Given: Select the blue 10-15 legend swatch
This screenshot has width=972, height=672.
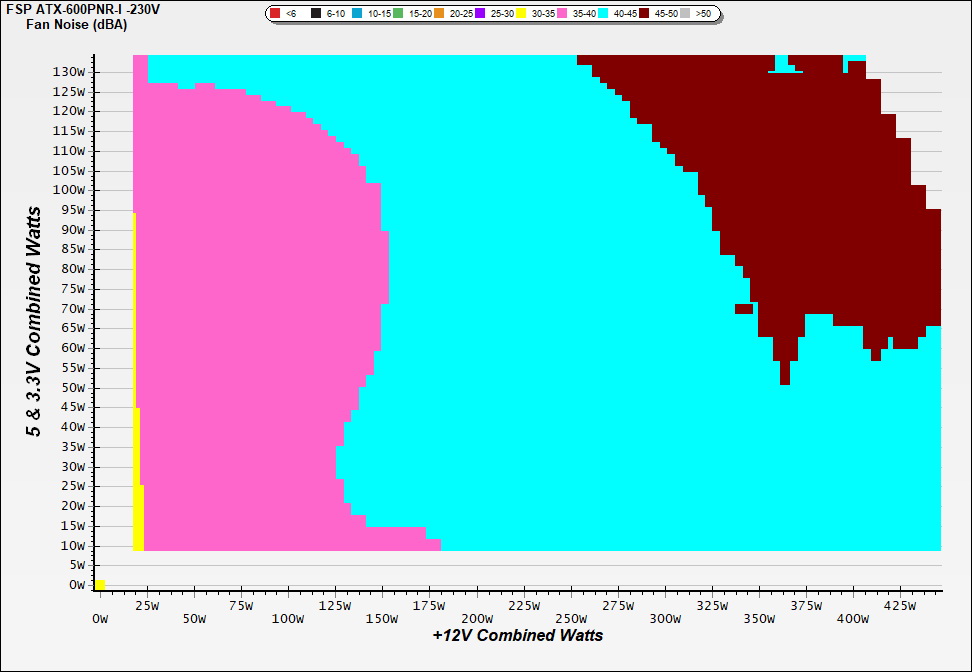Looking at the screenshot, I should point(358,14).
